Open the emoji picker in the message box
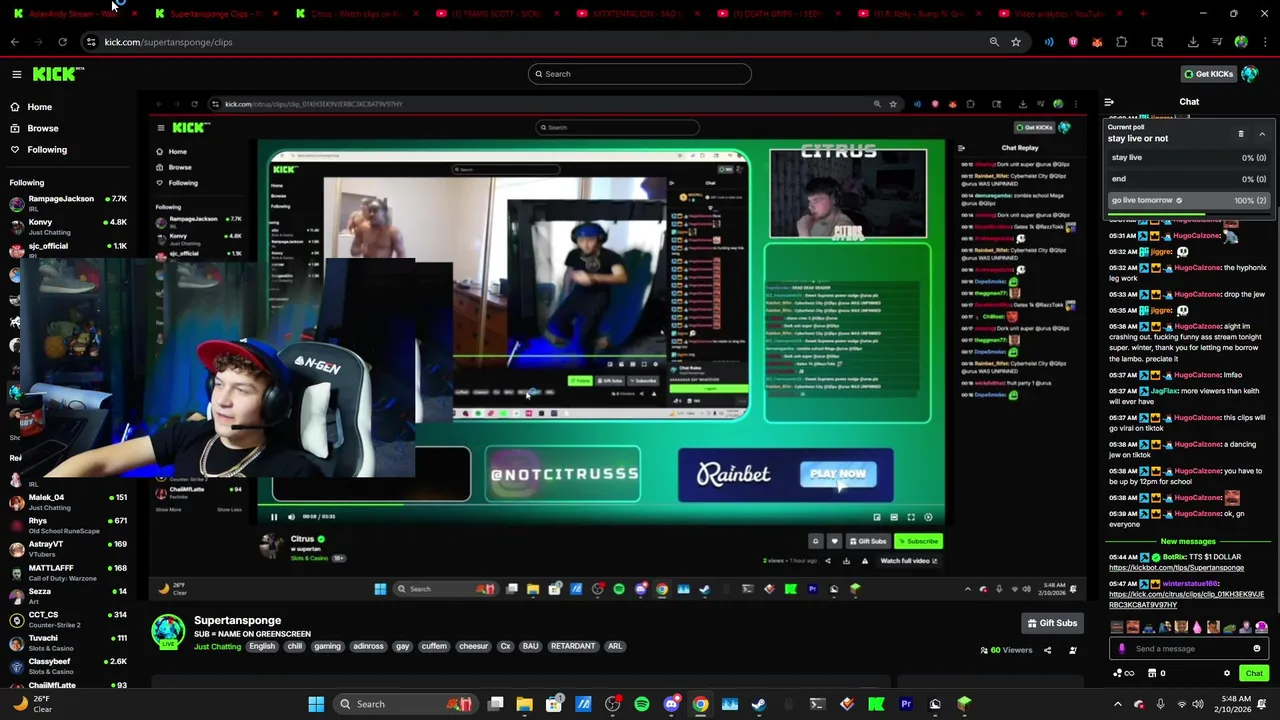Viewport: 1280px width, 720px height. pos(1257,649)
